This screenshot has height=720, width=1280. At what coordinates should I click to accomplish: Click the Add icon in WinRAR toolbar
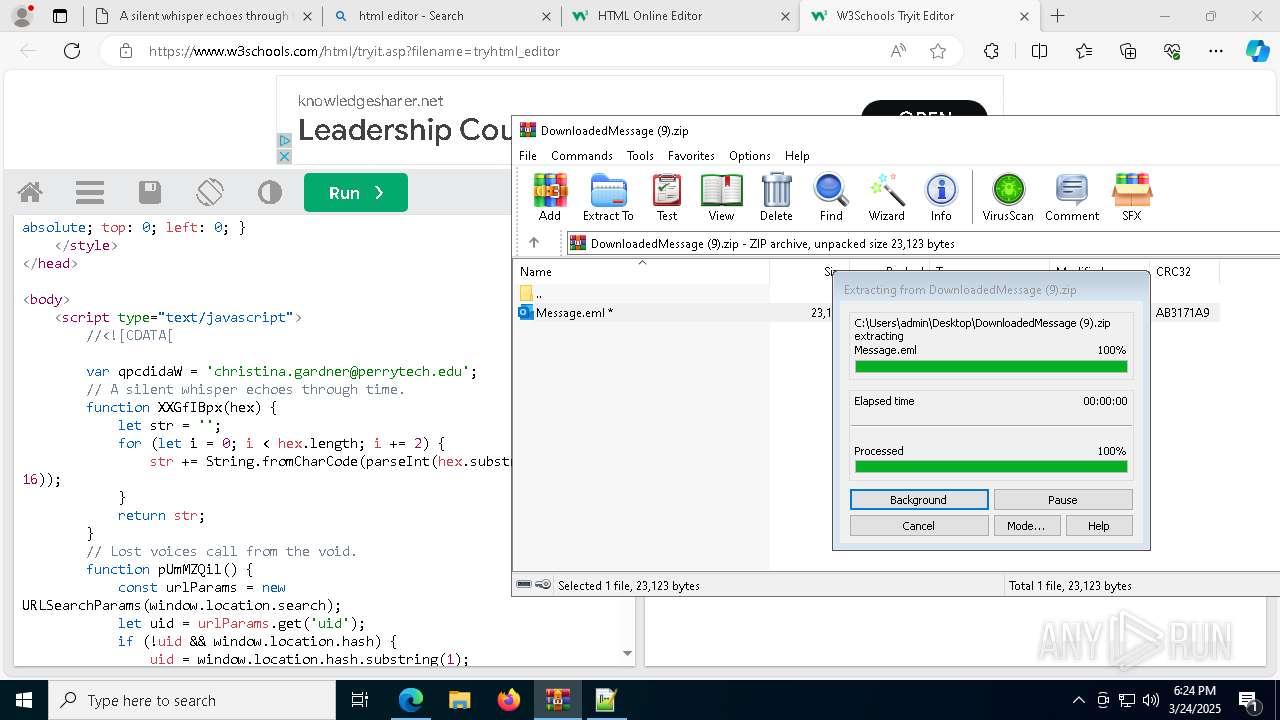click(550, 197)
